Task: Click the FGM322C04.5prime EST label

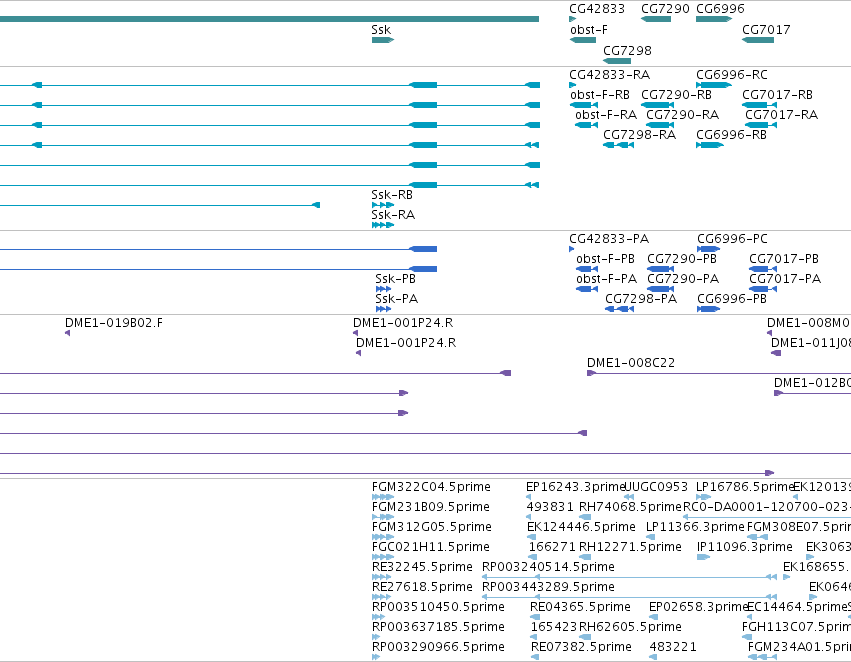Action: pos(431,487)
